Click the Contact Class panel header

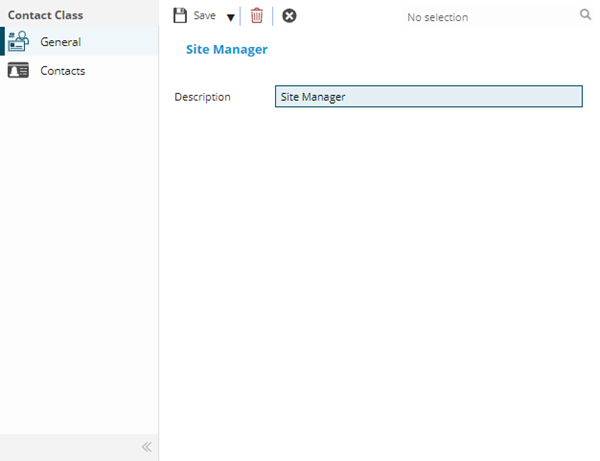coord(46,16)
